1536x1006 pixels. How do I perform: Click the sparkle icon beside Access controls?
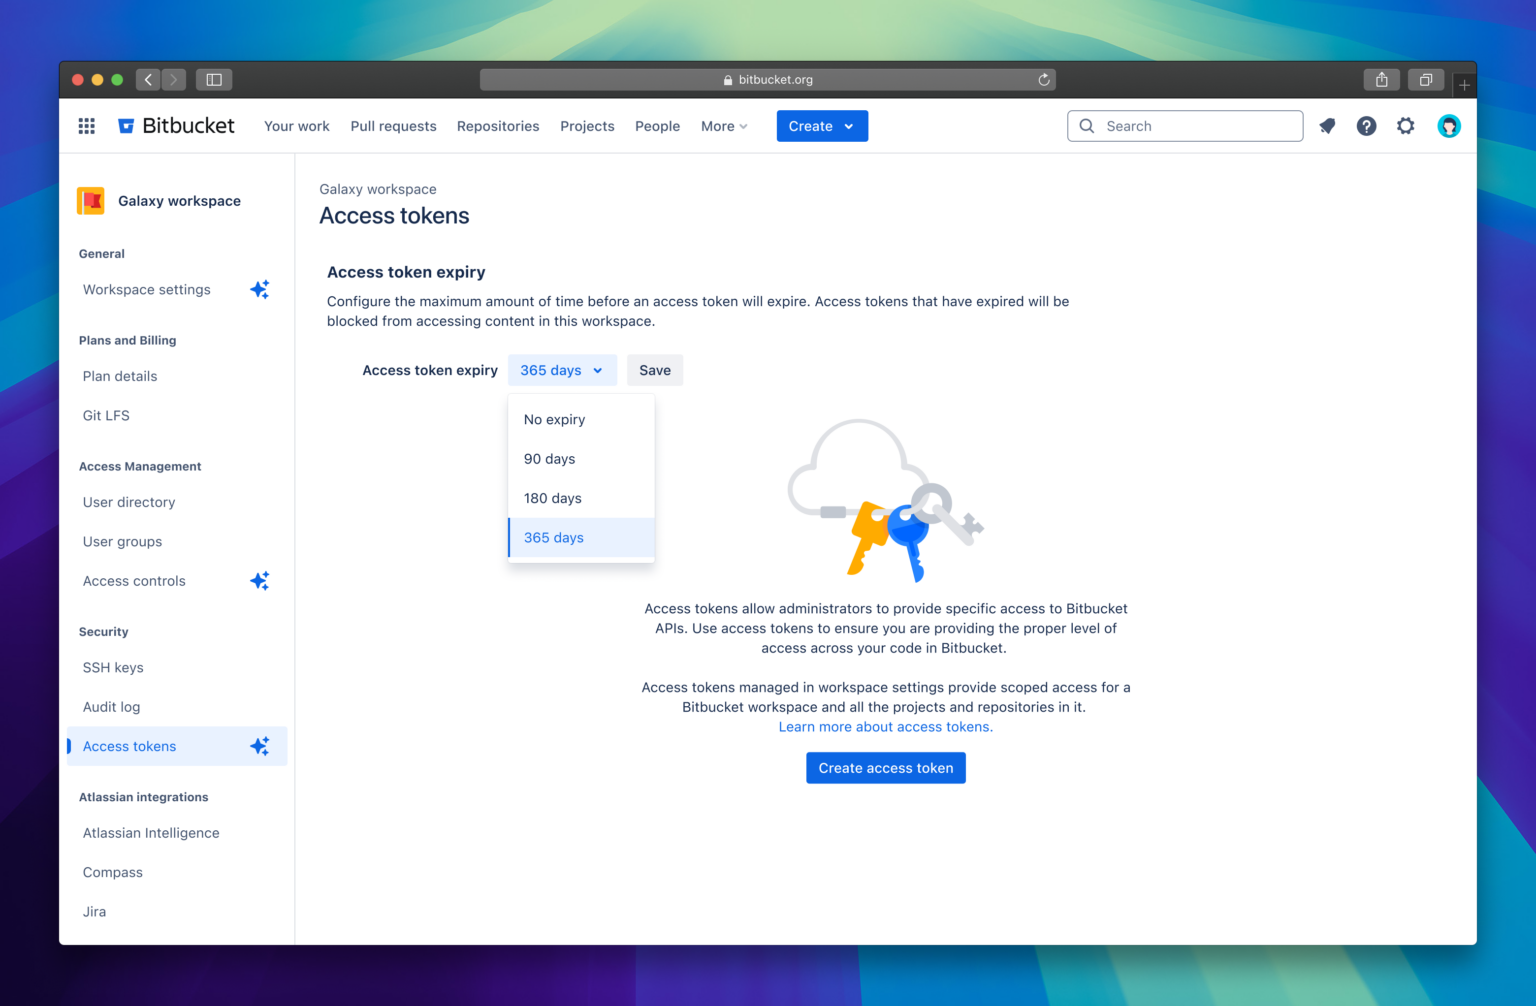259,580
